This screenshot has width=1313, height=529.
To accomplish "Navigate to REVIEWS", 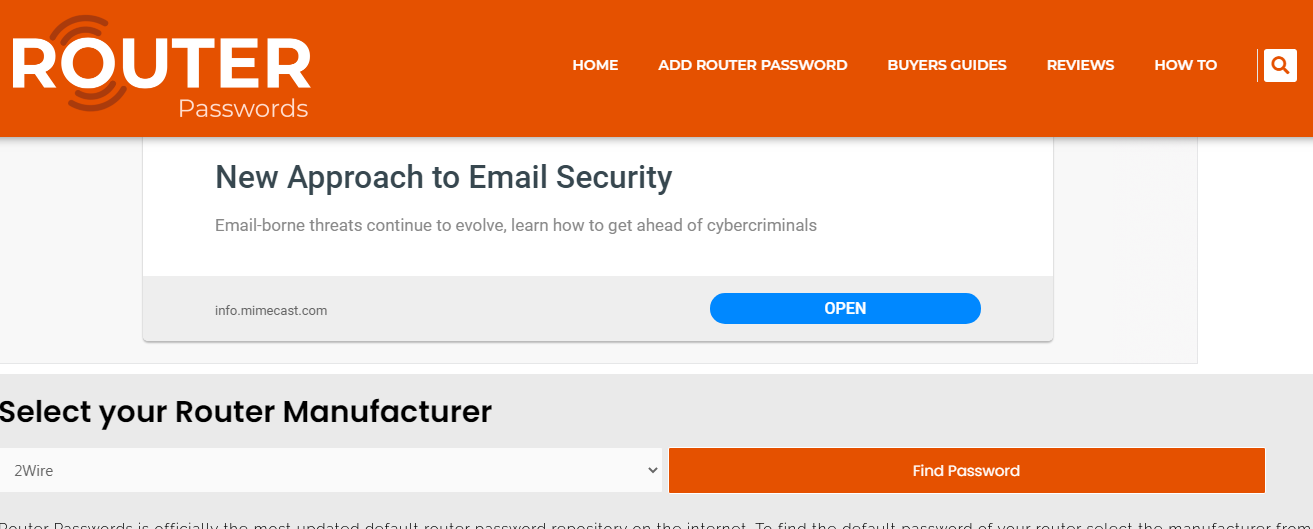I will [x=1080, y=65].
